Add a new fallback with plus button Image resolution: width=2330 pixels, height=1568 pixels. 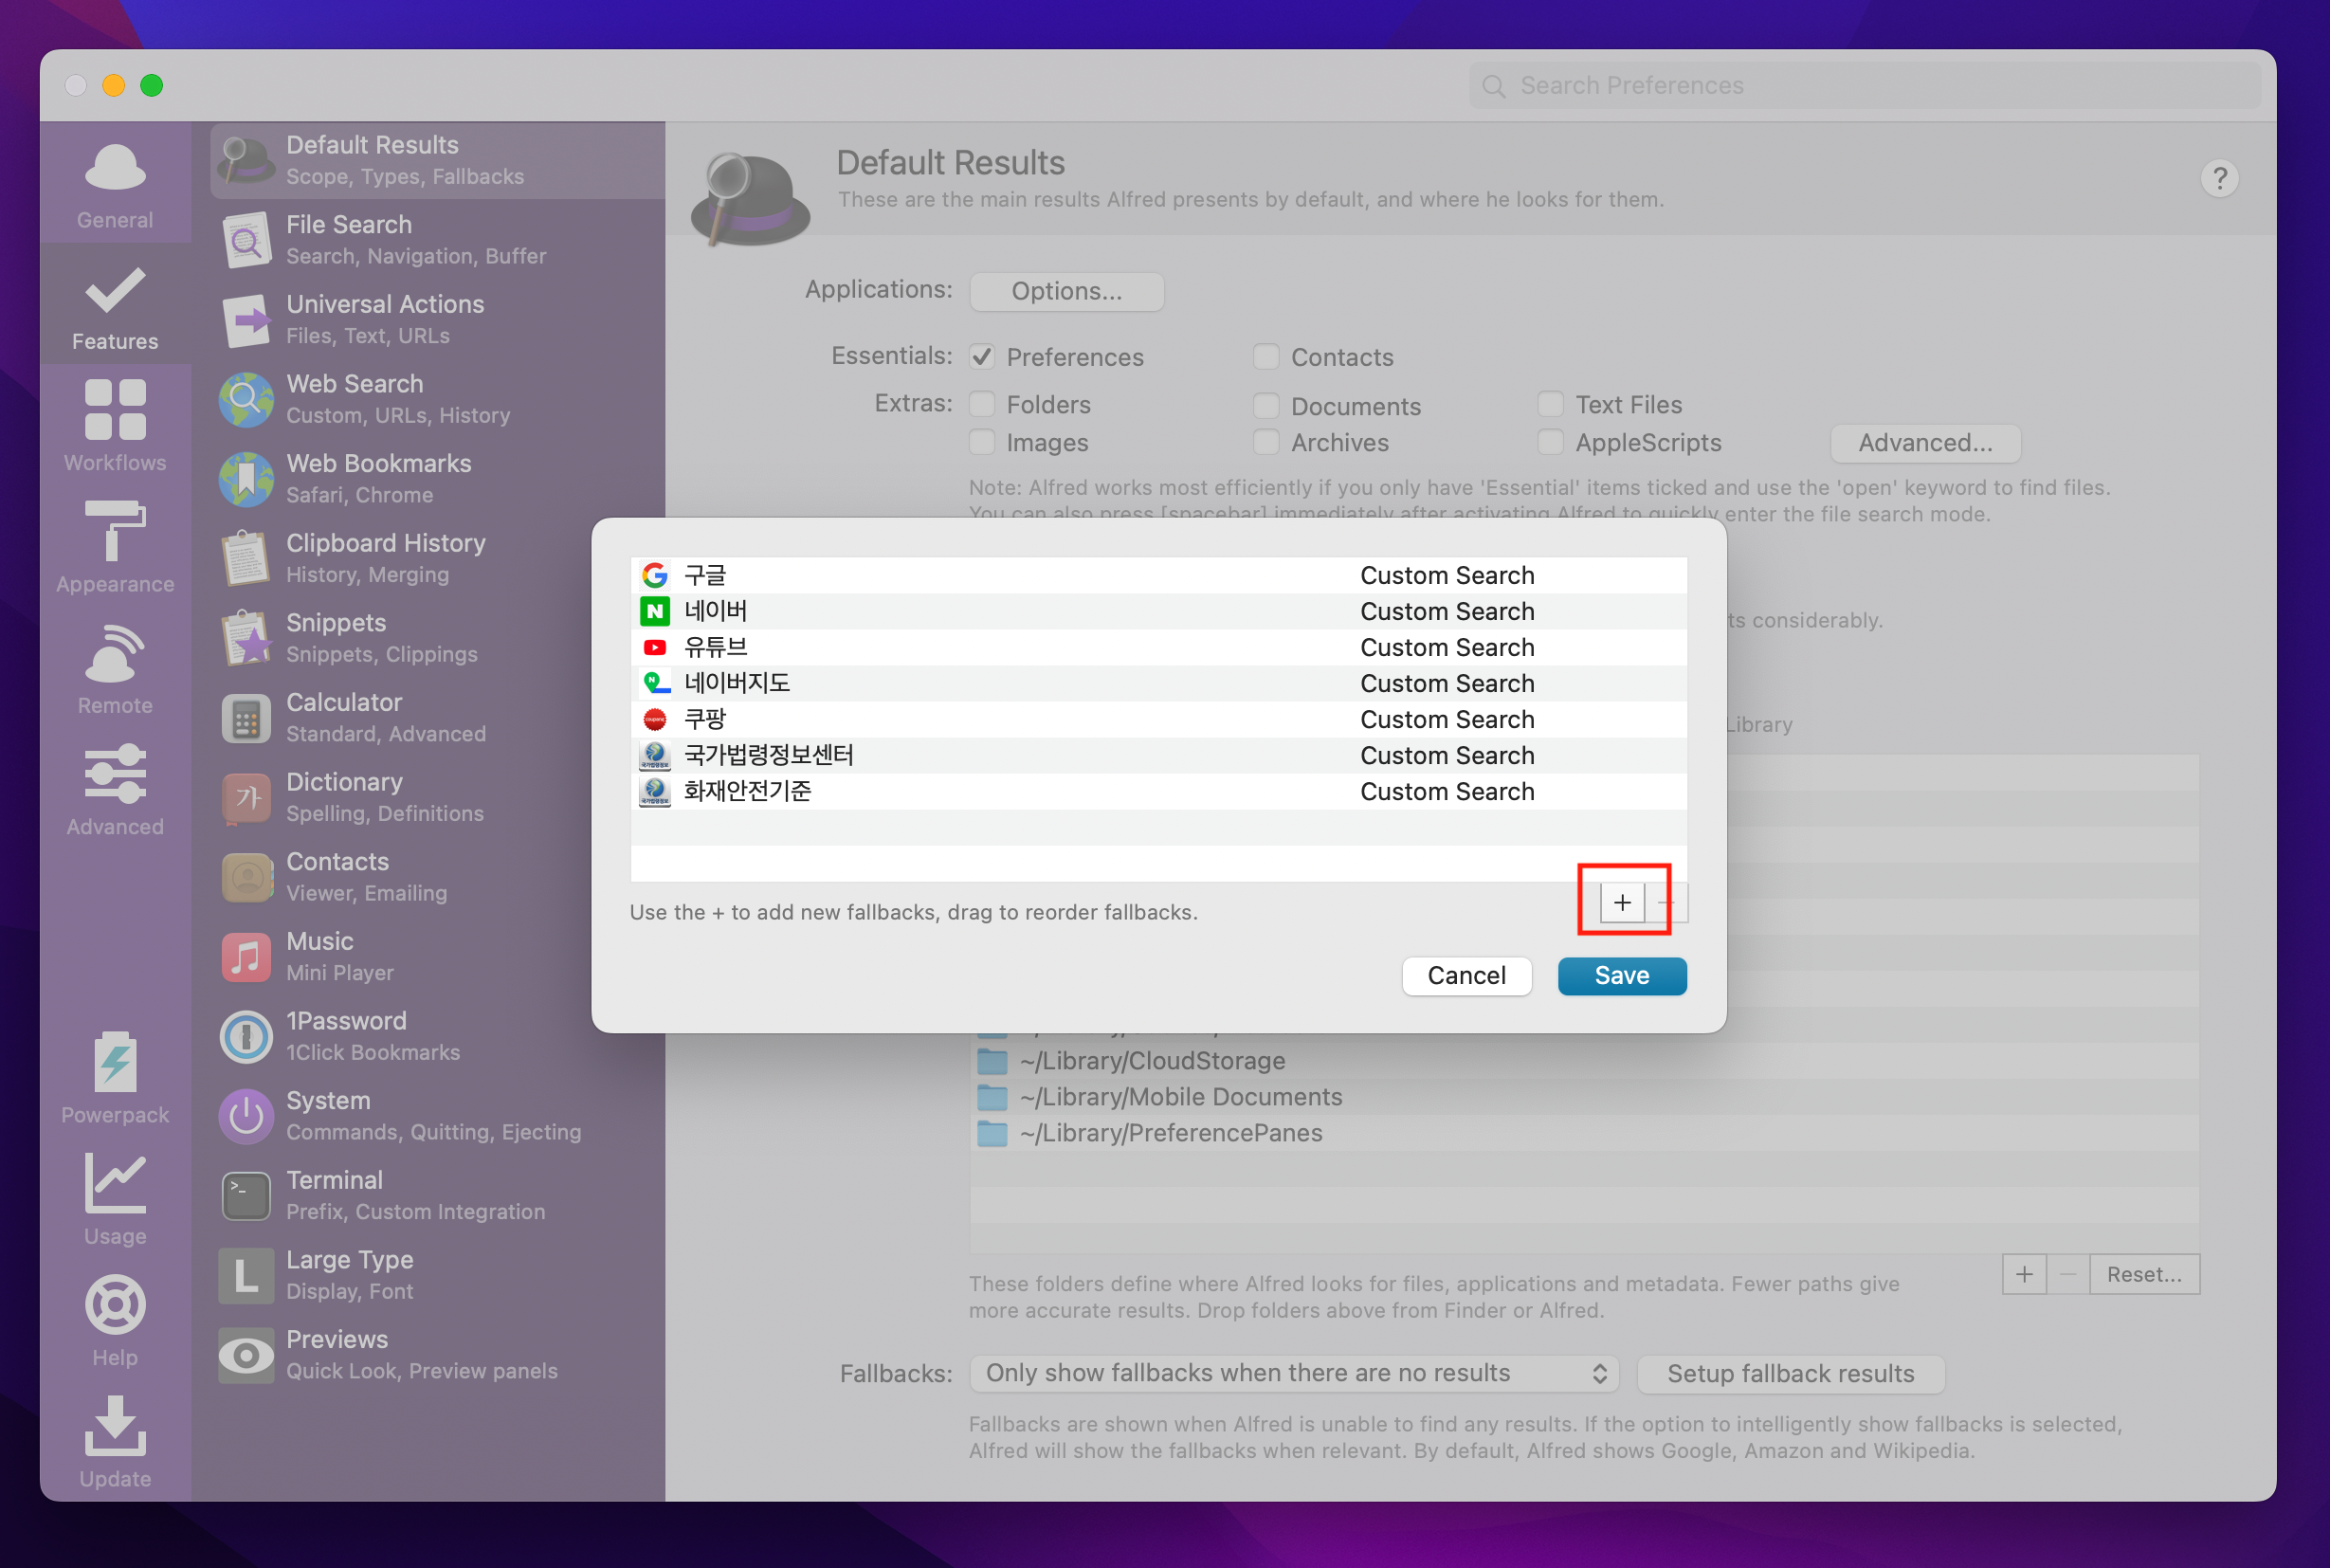[1621, 902]
